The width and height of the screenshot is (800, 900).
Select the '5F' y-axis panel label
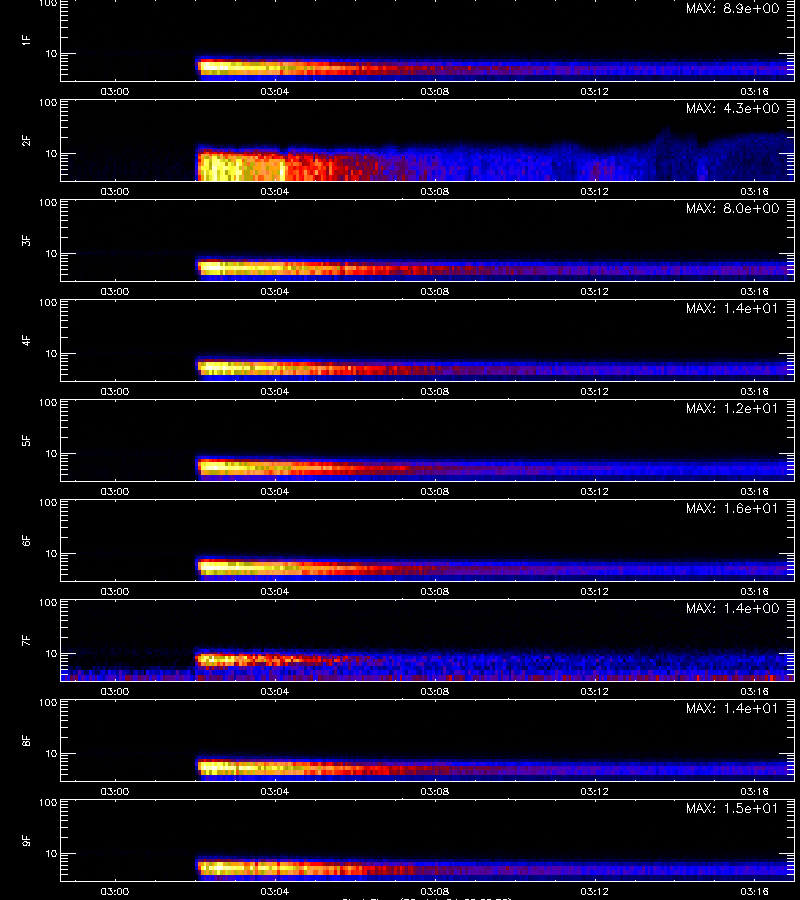tap(26, 440)
